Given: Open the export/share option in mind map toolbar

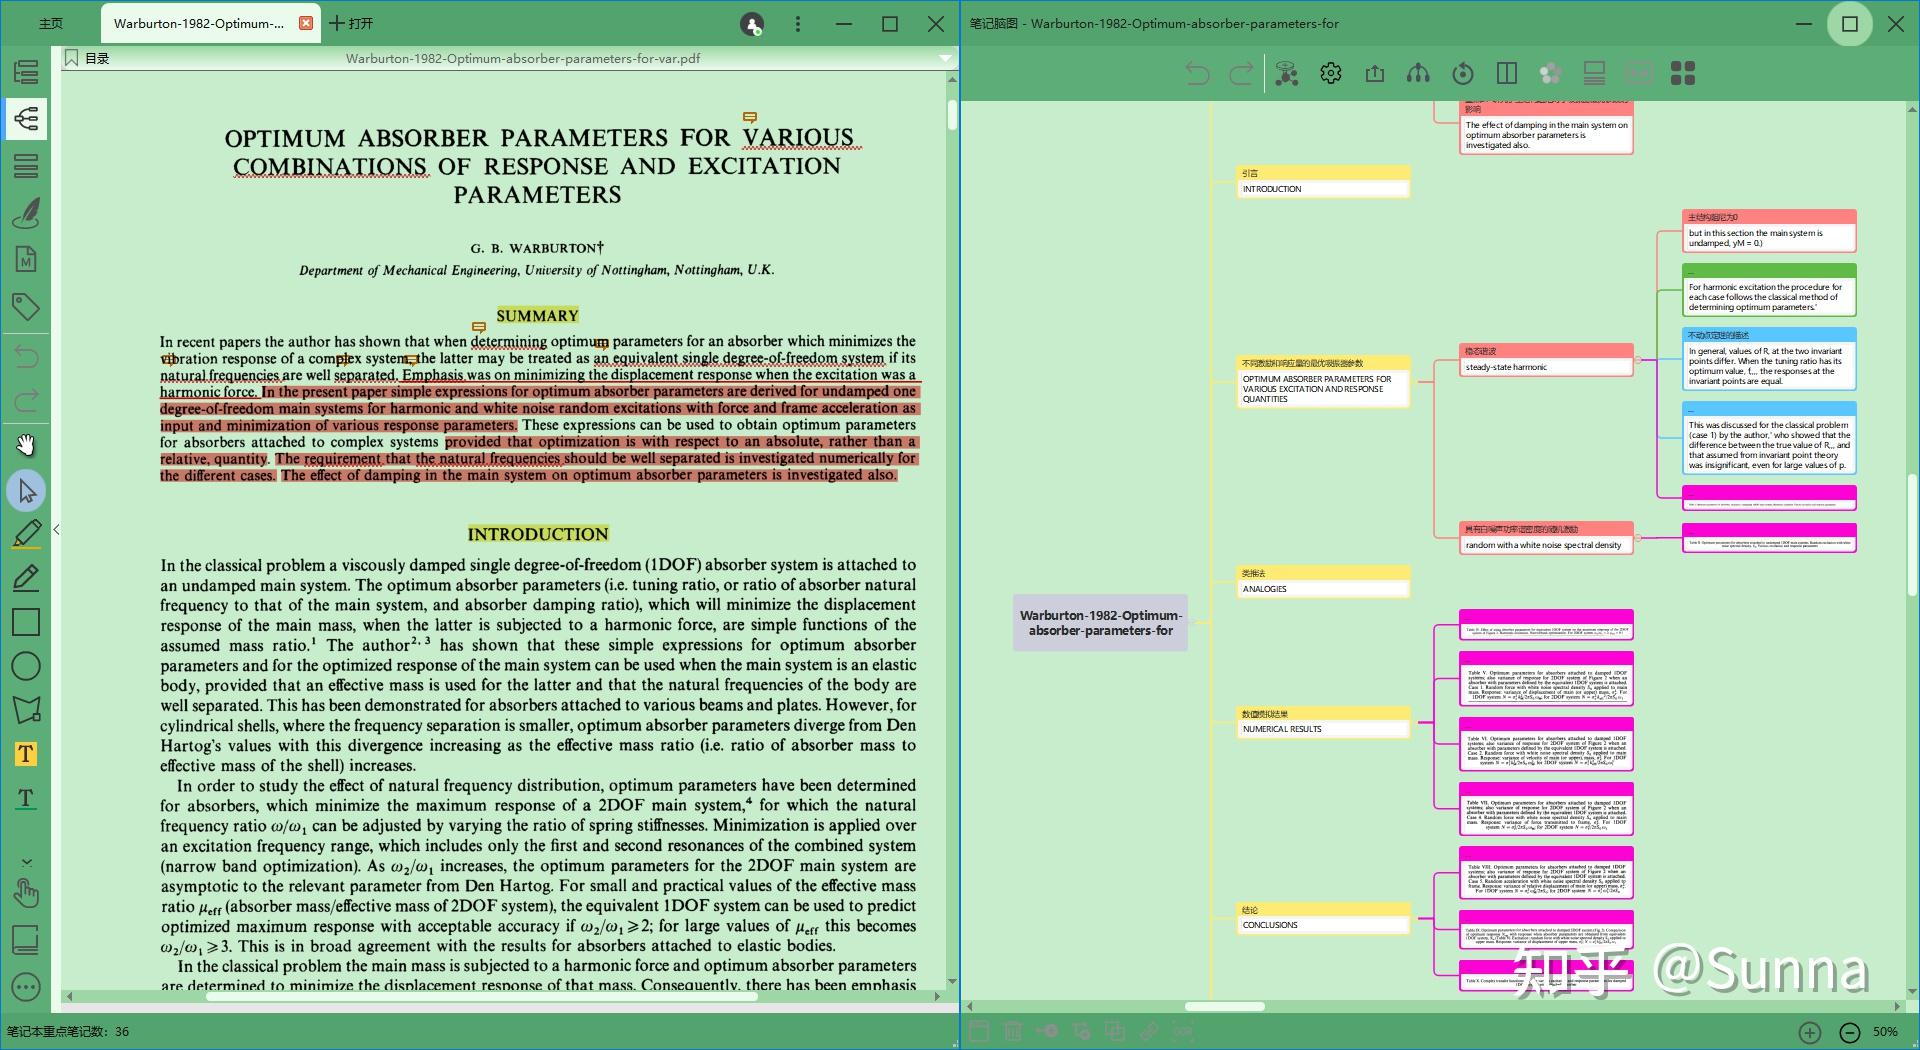Looking at the screenshot, I should tap(1375, 73).
